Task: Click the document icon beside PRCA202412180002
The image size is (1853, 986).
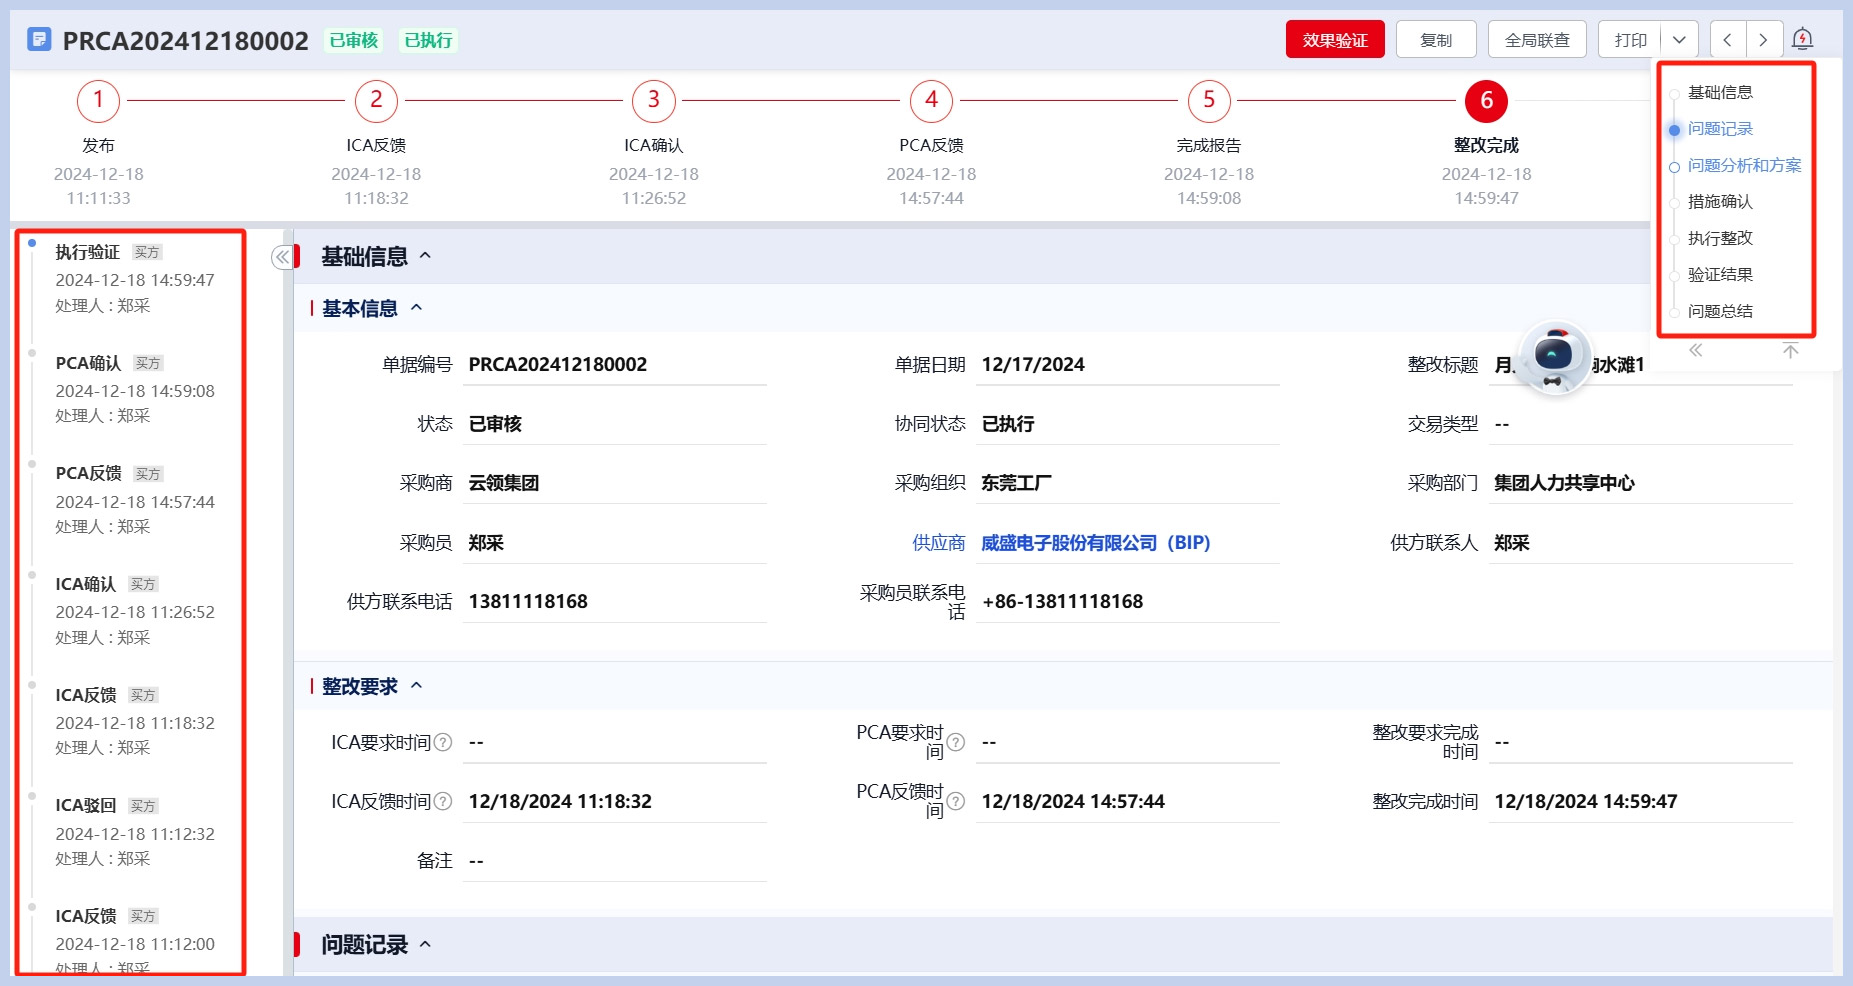Action: 39,40
